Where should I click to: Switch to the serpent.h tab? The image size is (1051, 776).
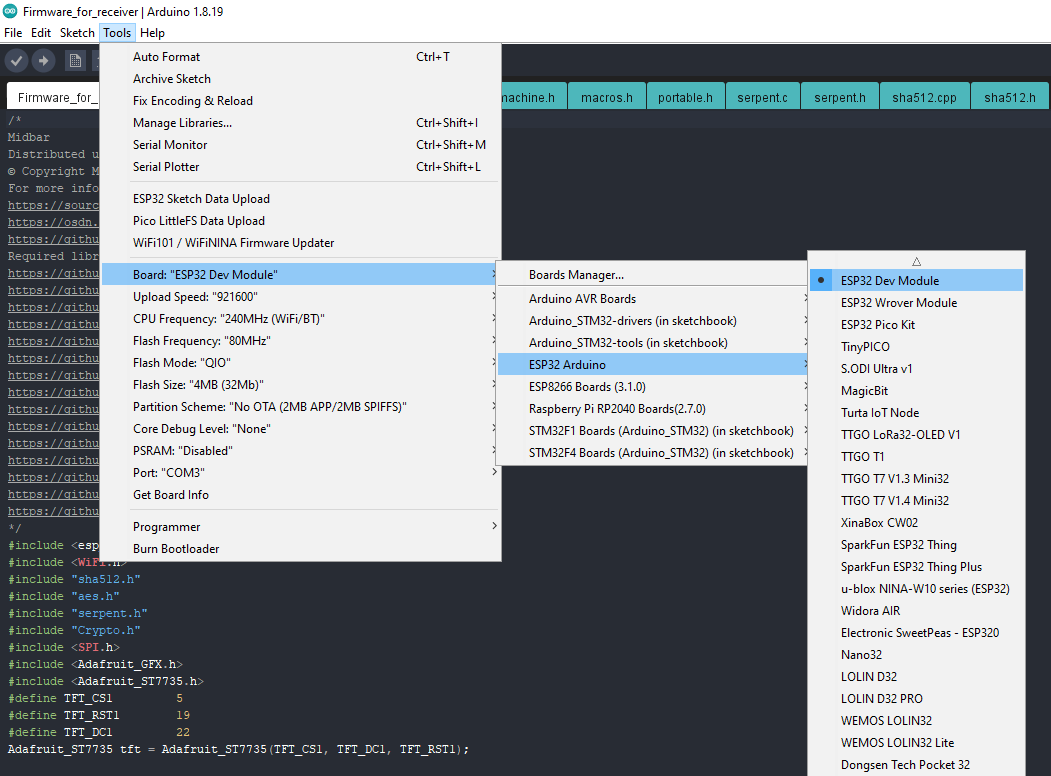(x=840, y=98)
